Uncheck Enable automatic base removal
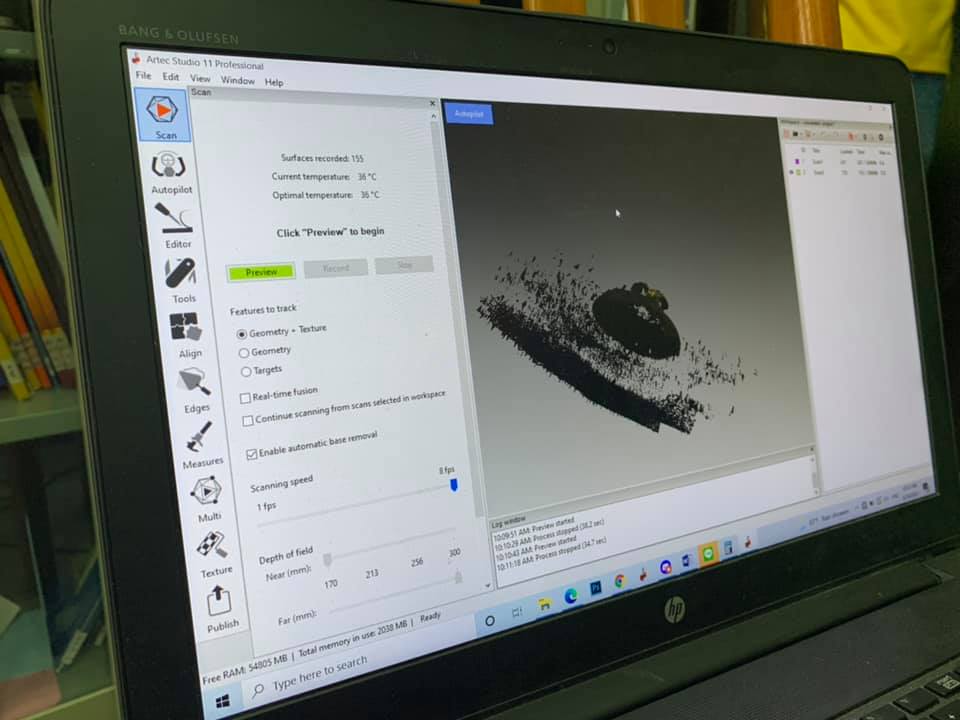Image resolution: width=960 pixels, height=720 pixels. 252,454
